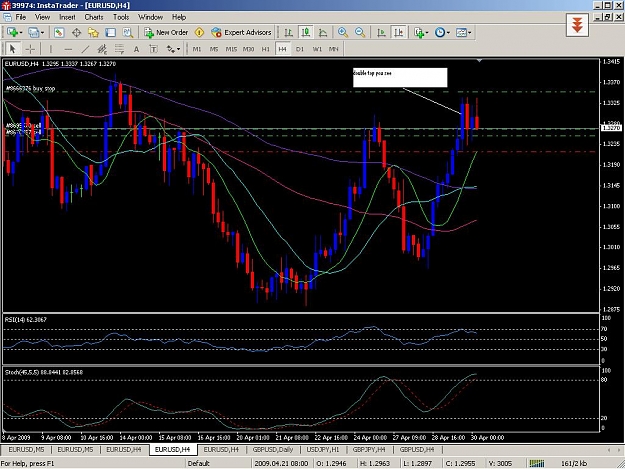The width and height of the screenshot is (625, 469).
Task: Select the Equidistant Channel tool
Action: [102, 49]
